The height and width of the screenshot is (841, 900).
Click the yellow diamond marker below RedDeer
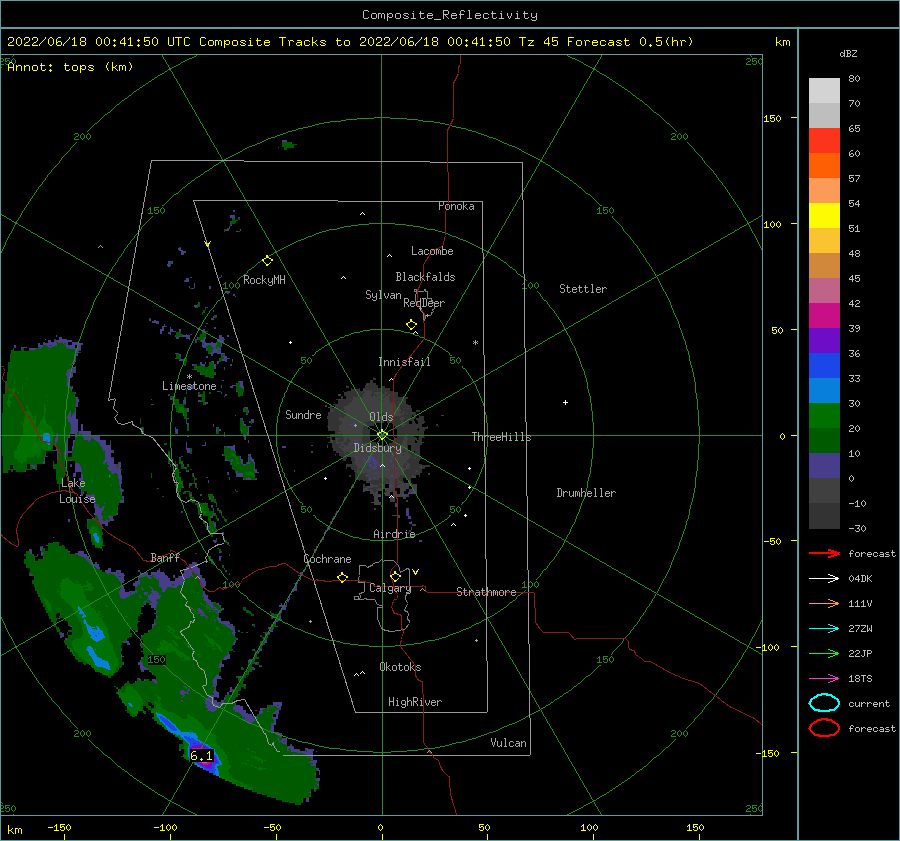(x=411, y=325)
